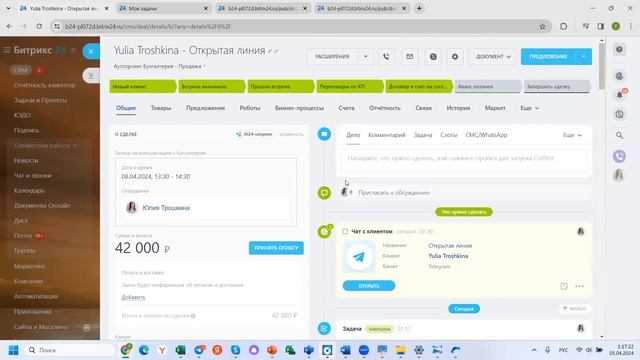This screenshot has height=360, width=640.
Task: Open Windows Start menu
Action: point(13,350)
